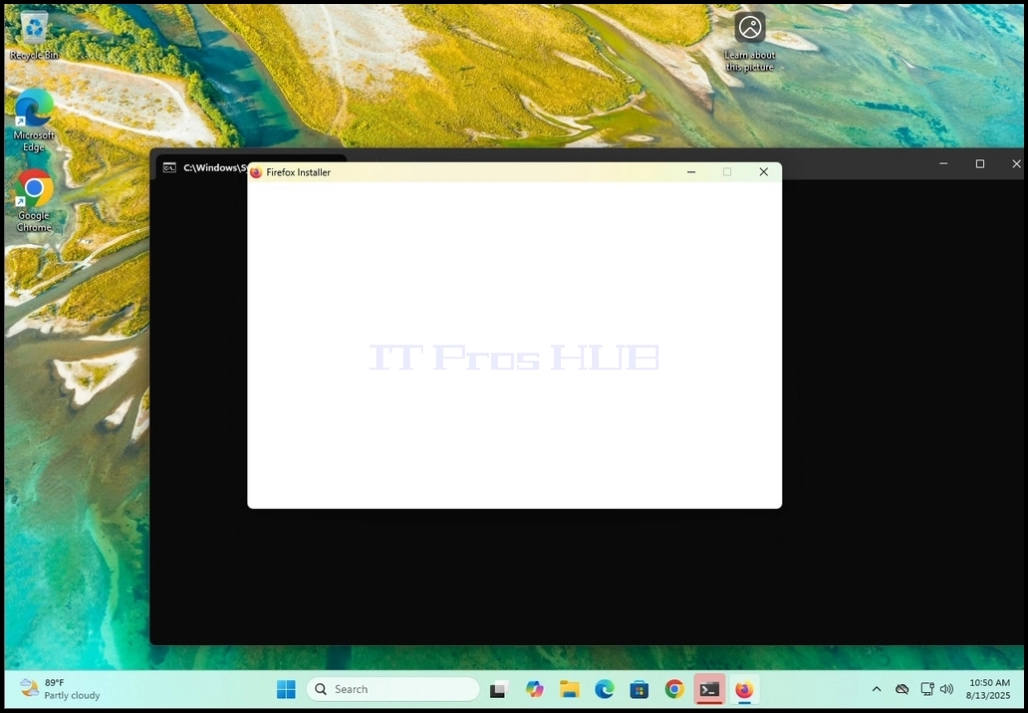Open Microsoft Store from the taskbar
Image resolution: width=1028 pixels, height=713 pixels.
tap(639, 689)
